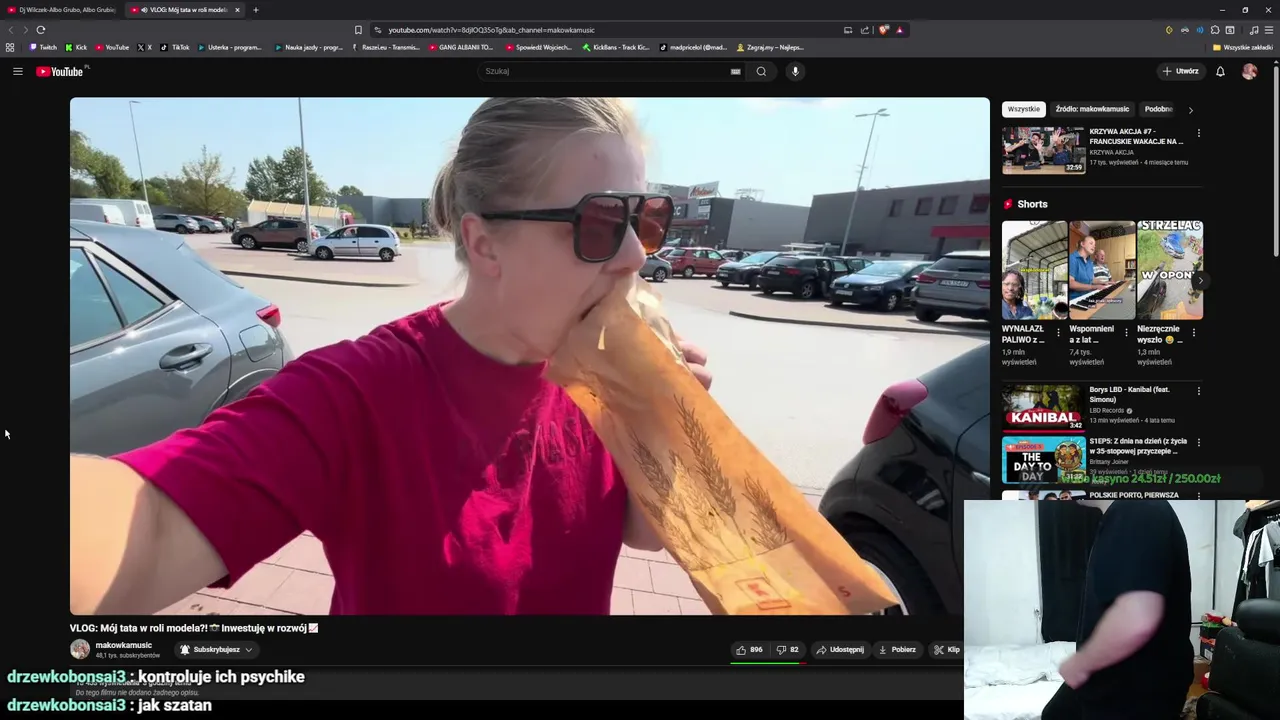The image size is (1280, 720).
Task: Click the main video player frame
Action: coord(529,356)
